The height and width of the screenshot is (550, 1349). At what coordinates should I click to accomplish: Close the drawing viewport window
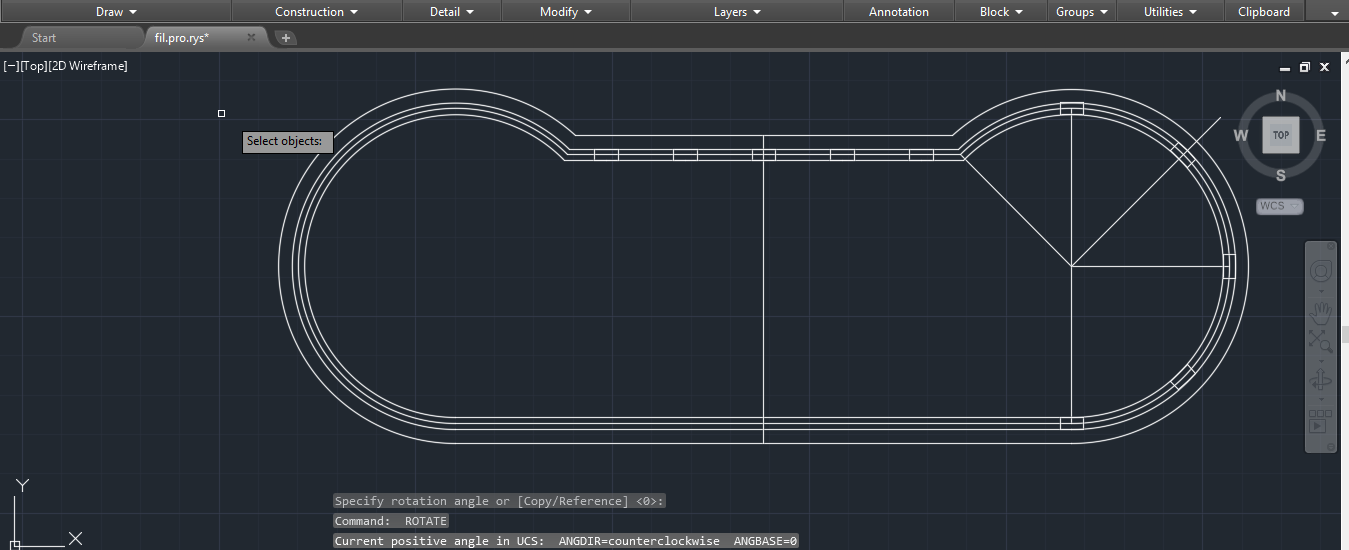[1325, 67]
